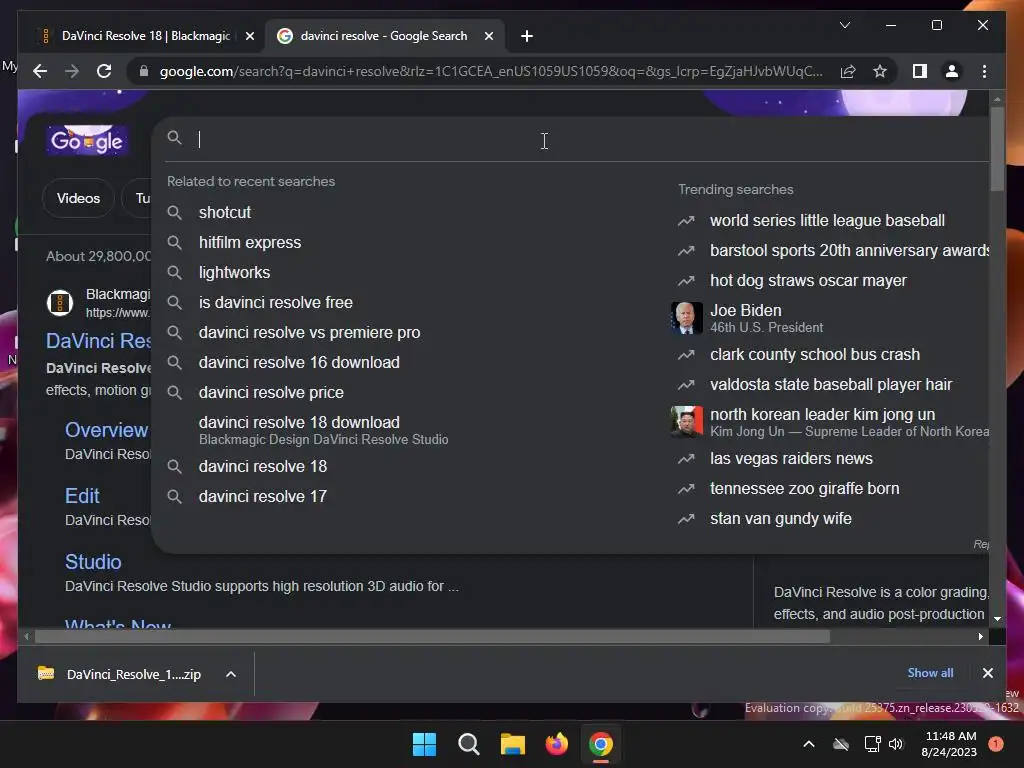Viewport: 1024px width, 768px height.
Task: Click the share page icon in address bar
Action: 848,71
